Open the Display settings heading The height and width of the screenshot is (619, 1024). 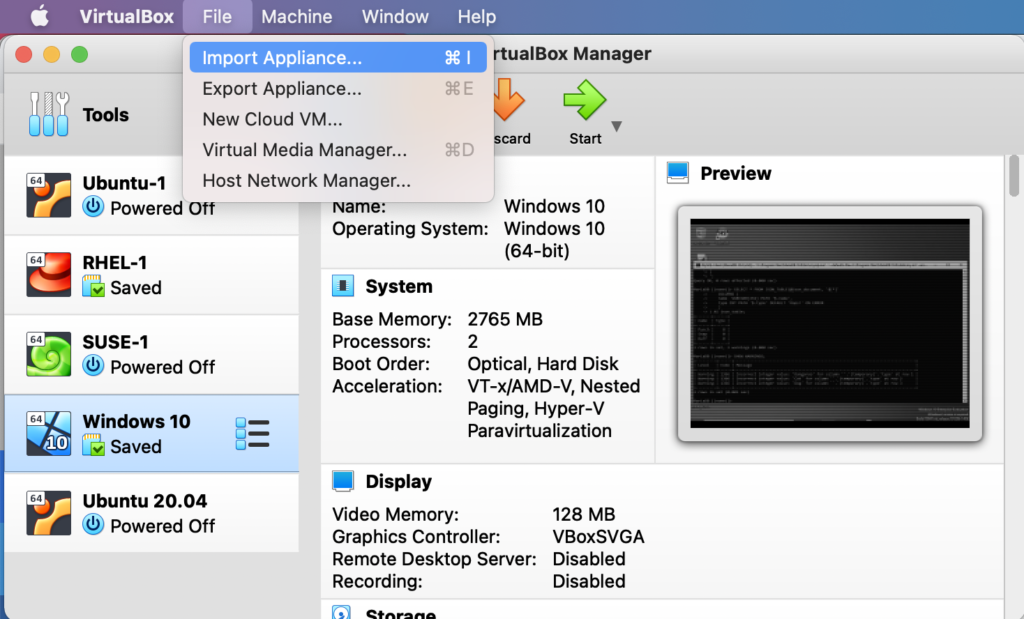tap(398, 482)
